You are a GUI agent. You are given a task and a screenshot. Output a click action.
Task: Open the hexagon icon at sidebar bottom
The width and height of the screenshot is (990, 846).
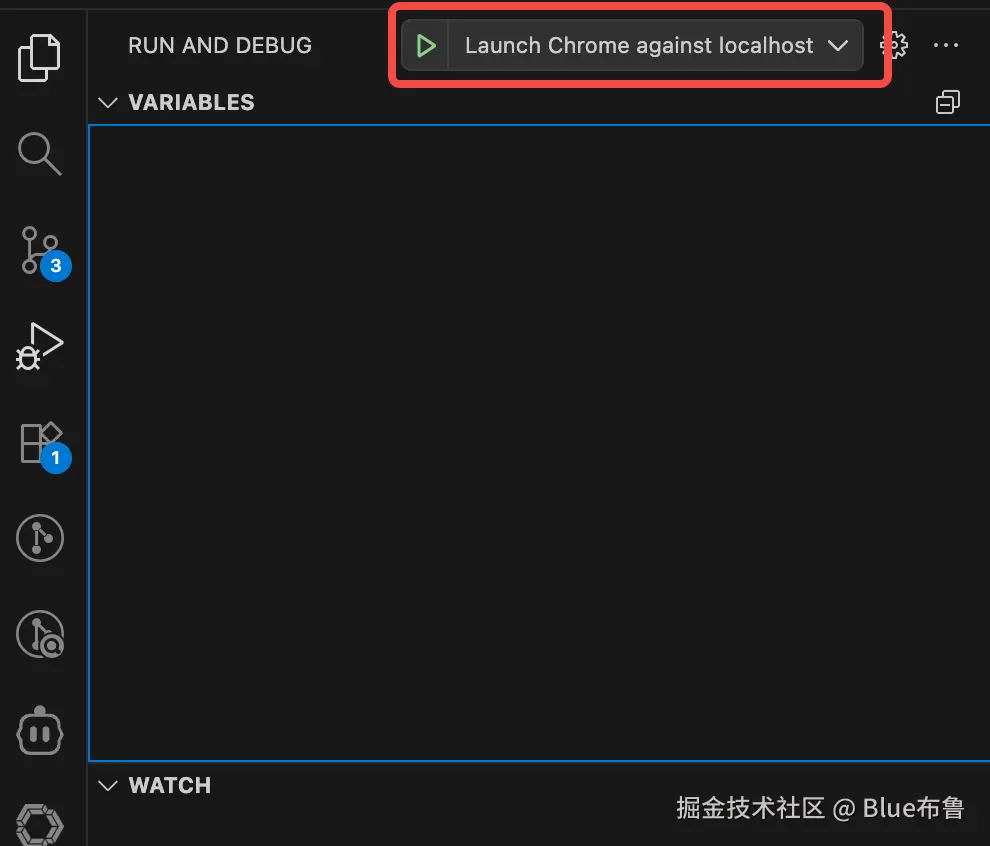(40, 825)
